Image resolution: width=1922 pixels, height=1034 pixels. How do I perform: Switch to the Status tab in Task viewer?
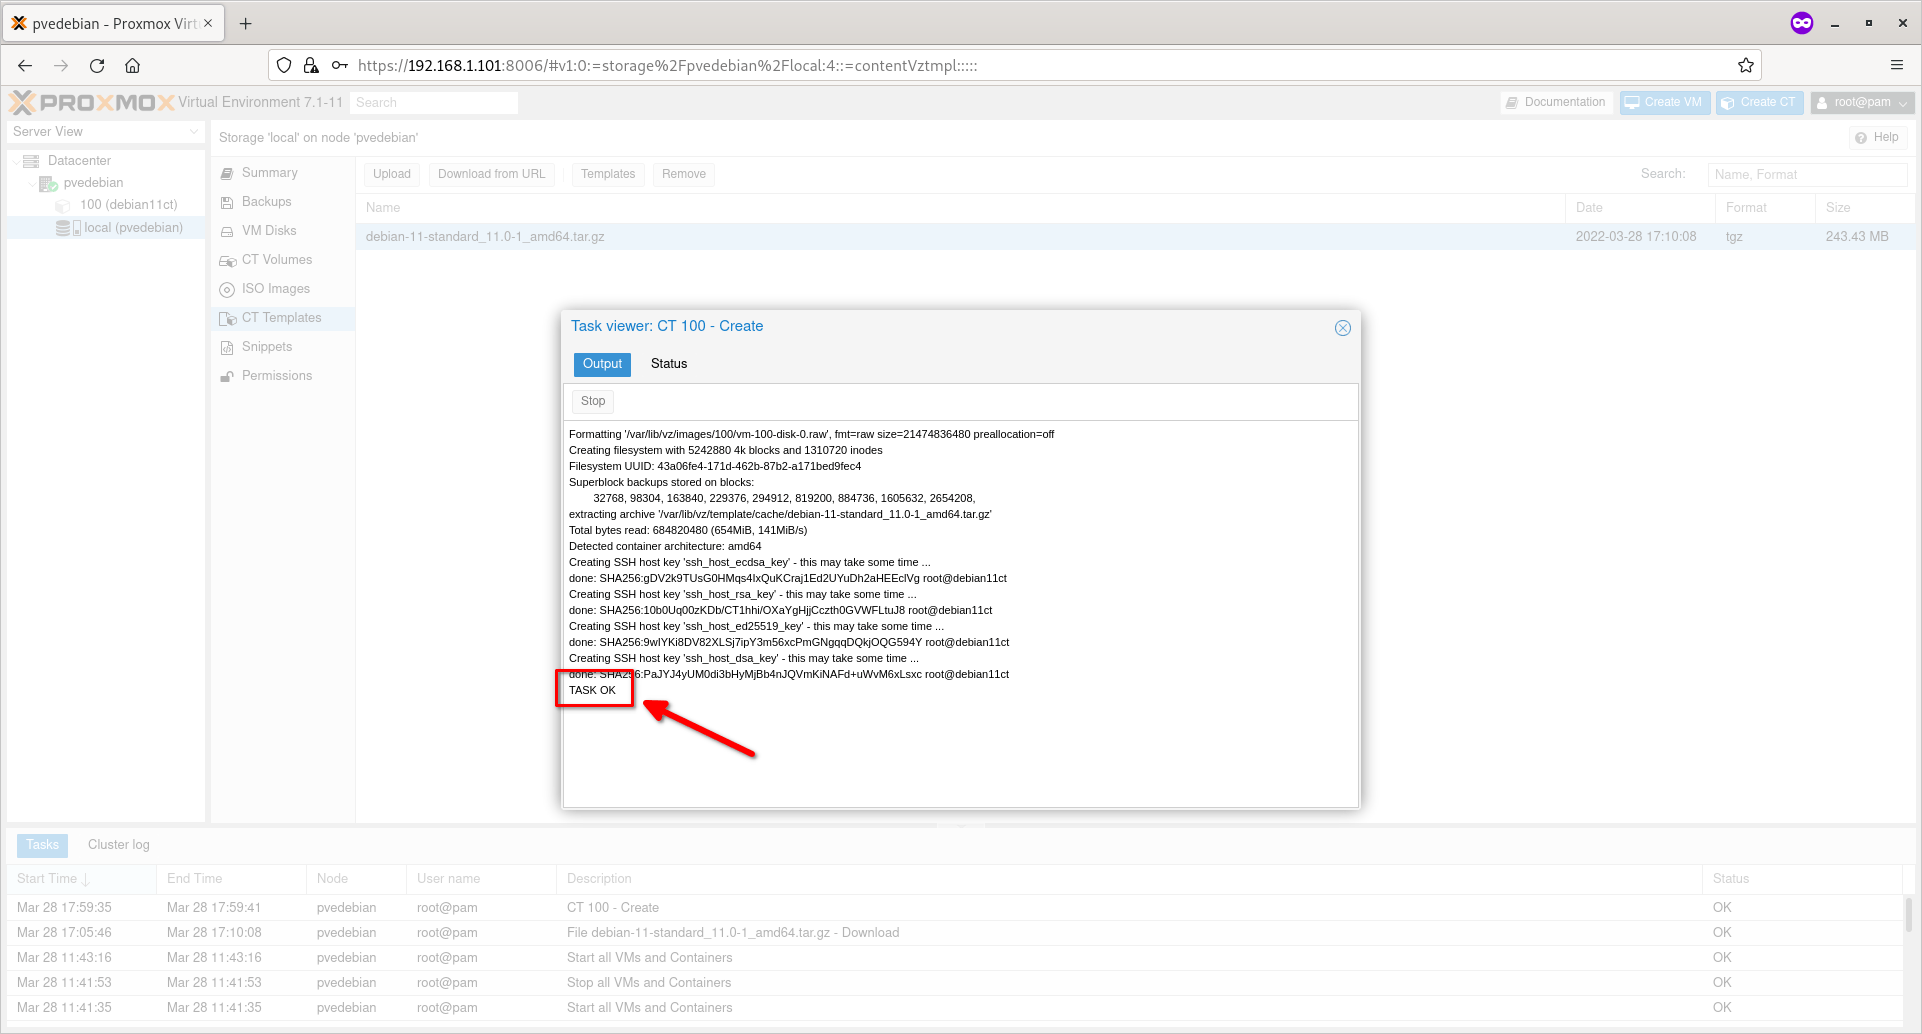[x=669, y=364]
